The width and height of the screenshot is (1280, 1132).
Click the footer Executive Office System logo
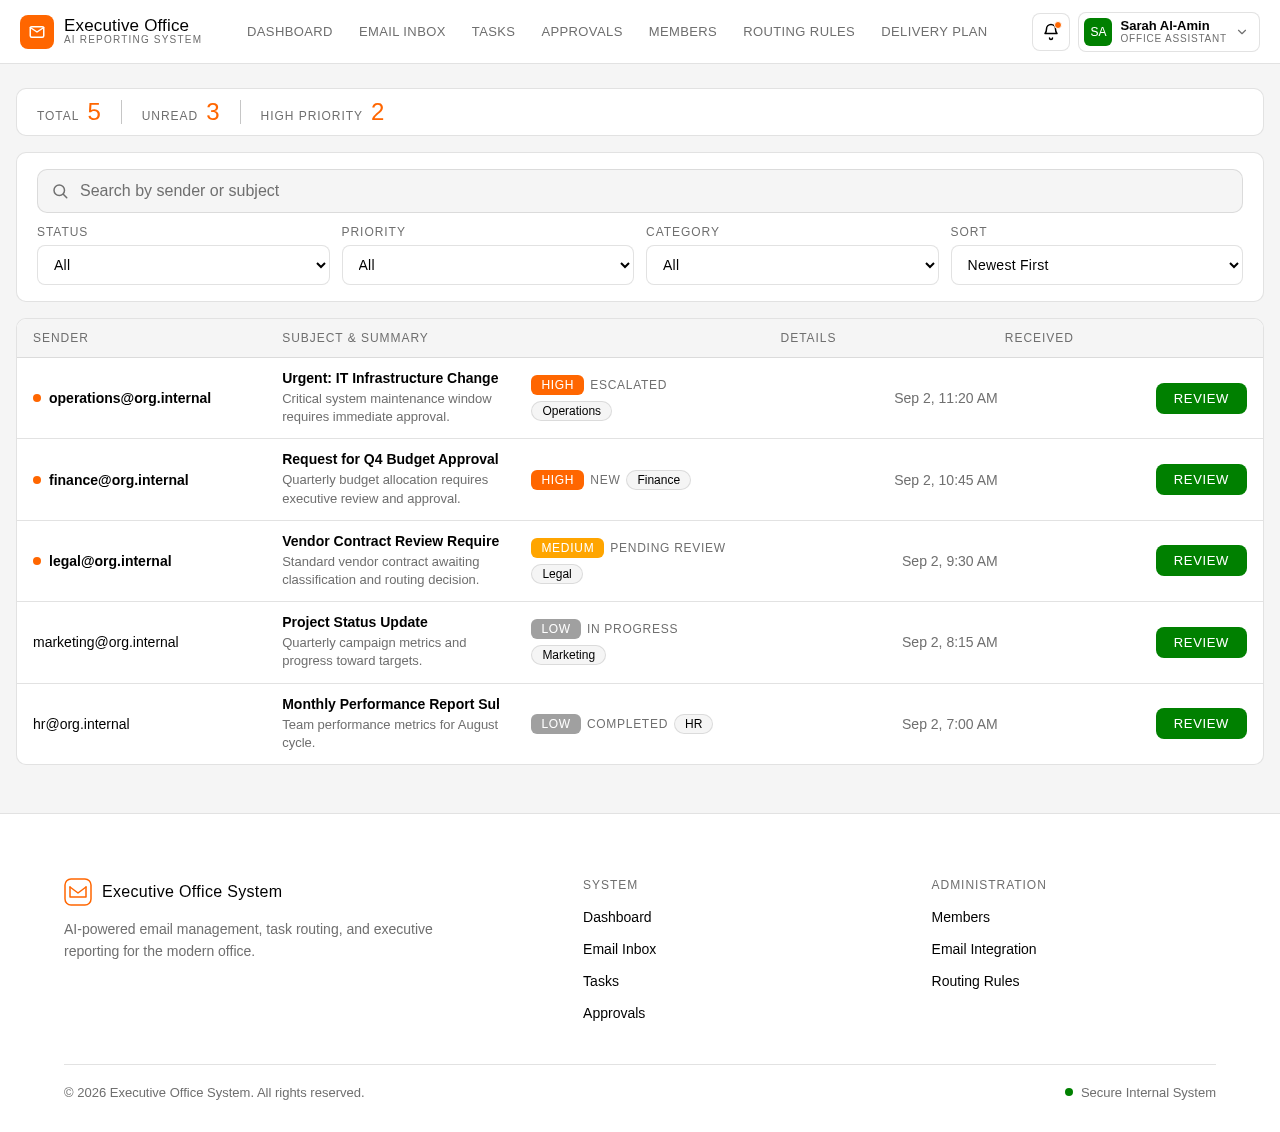78,892
